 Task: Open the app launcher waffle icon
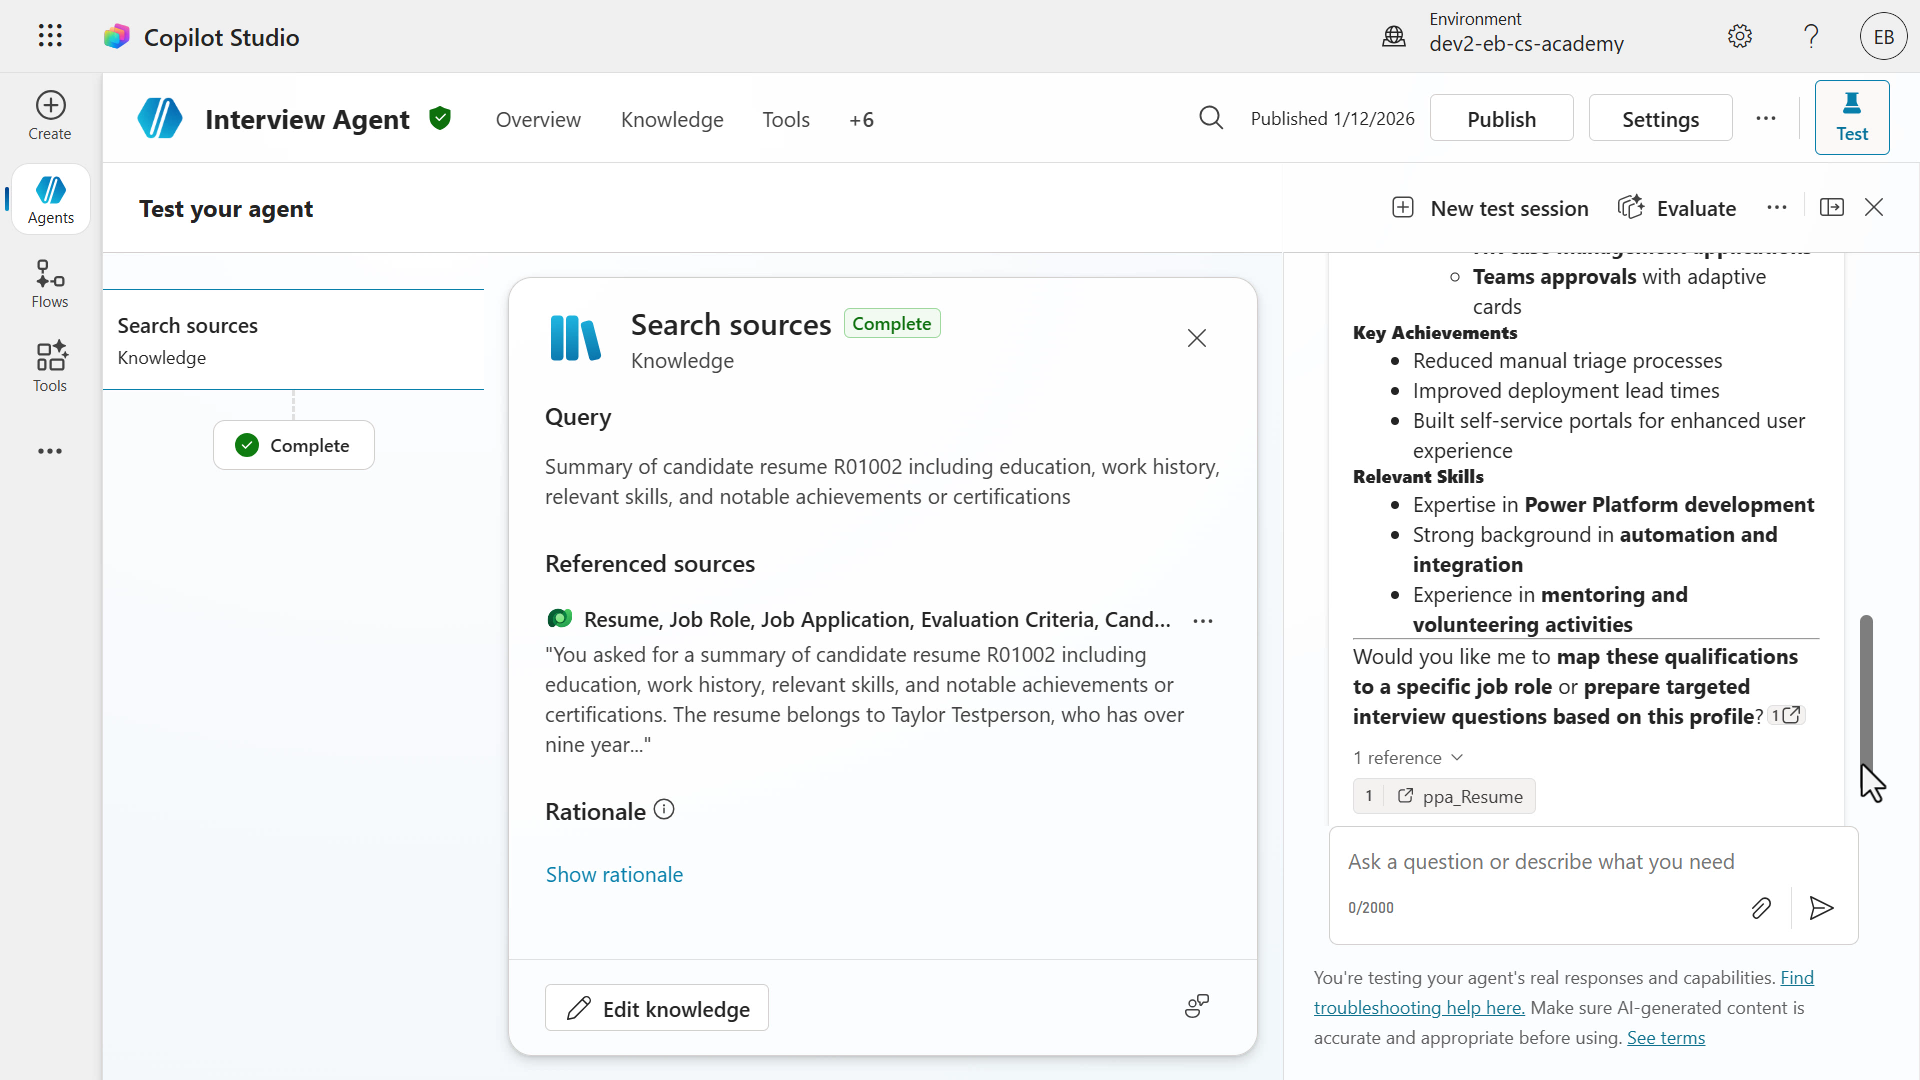click(50, 36)
